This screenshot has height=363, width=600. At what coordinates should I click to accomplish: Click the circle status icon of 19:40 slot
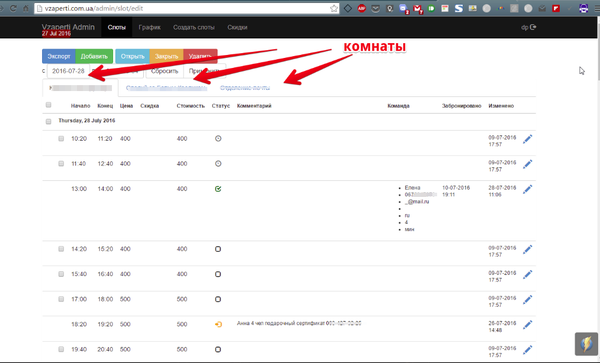(218, 349)
